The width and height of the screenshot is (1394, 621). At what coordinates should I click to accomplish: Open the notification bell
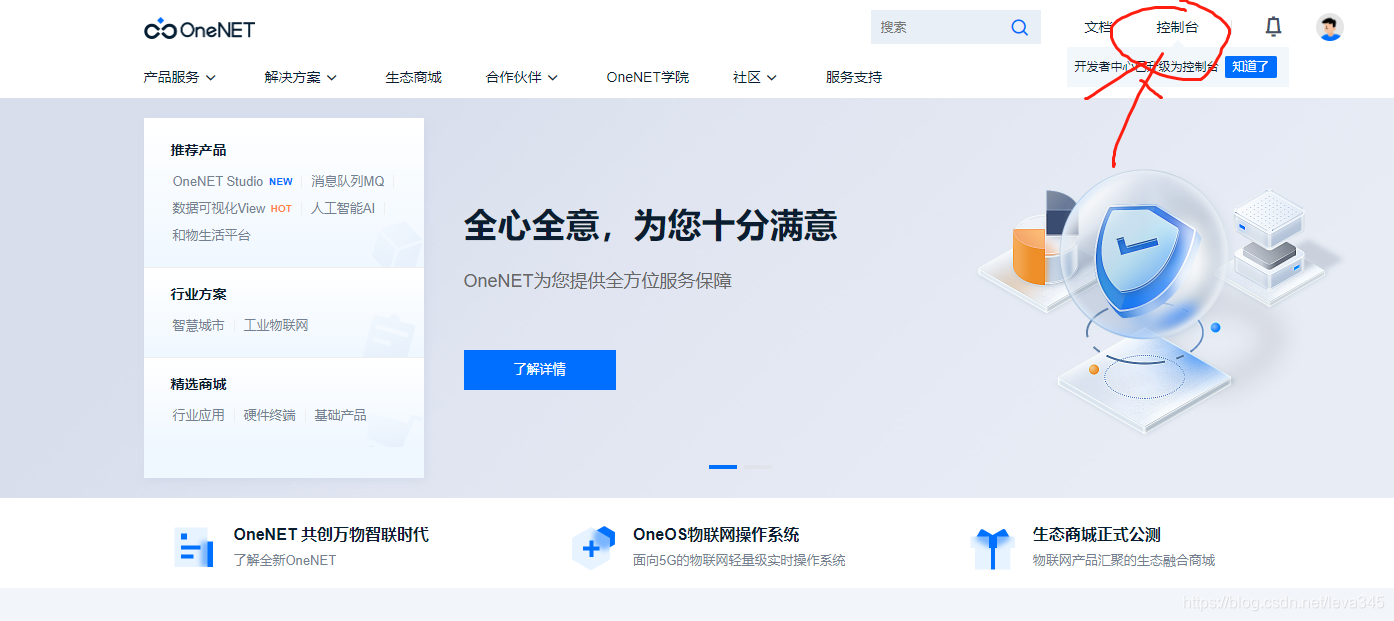(1273, 27)
